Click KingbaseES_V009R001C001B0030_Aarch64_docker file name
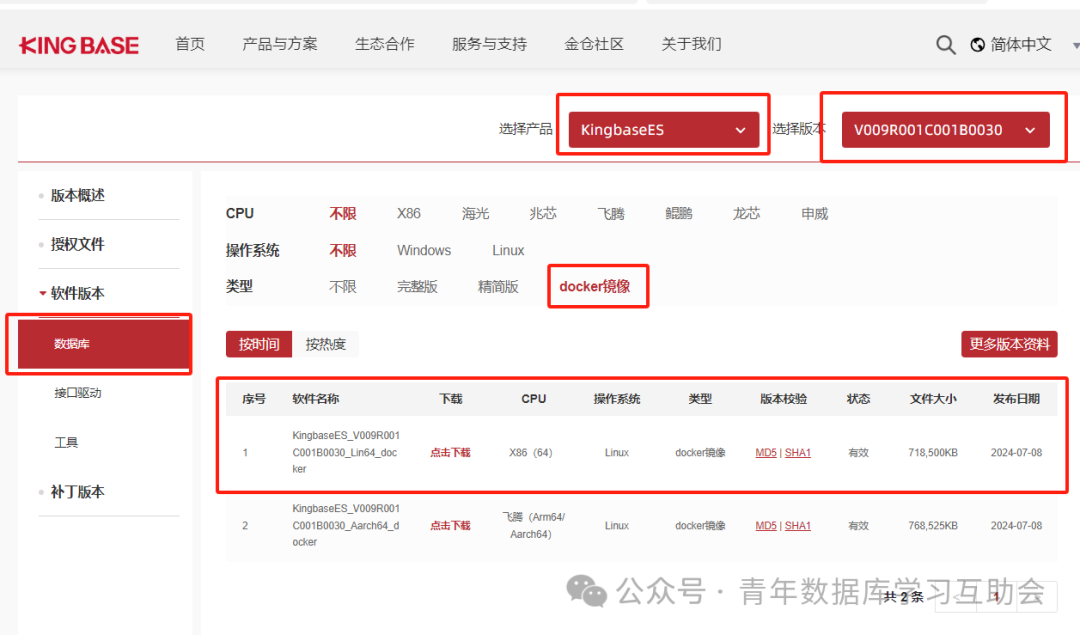The image size is (1080, 635). (346, 525)
